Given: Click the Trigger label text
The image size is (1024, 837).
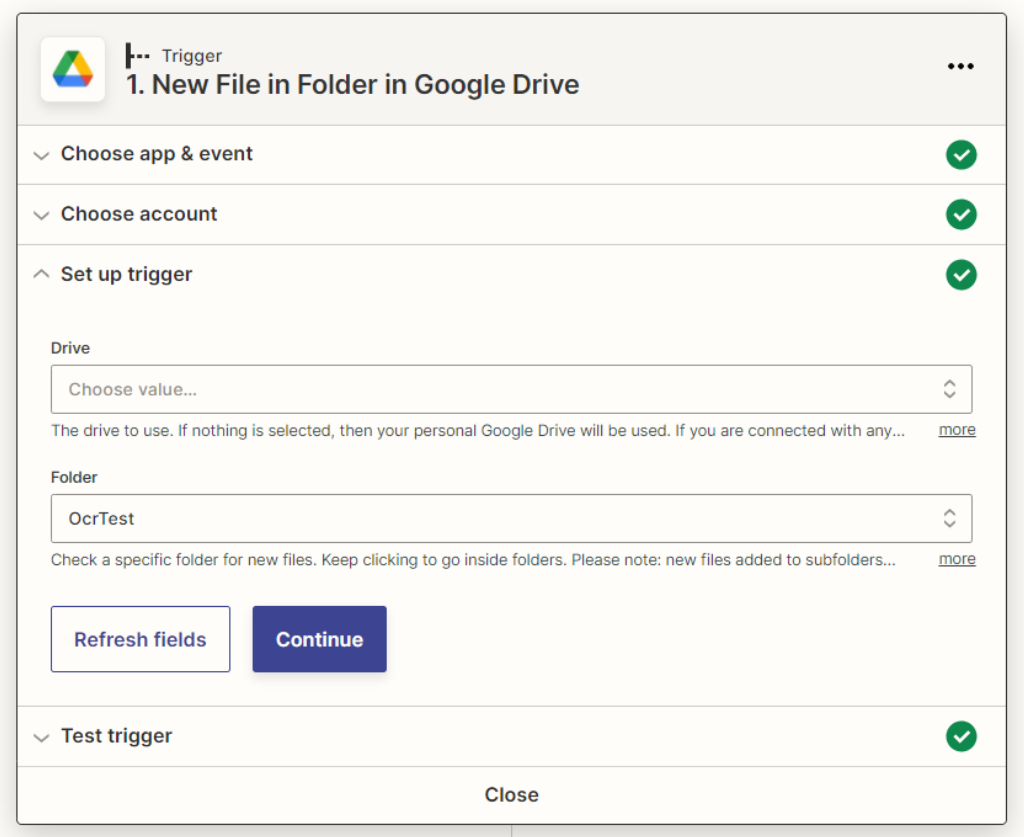Looking at the screenshot, I should [x=192, y=56].
